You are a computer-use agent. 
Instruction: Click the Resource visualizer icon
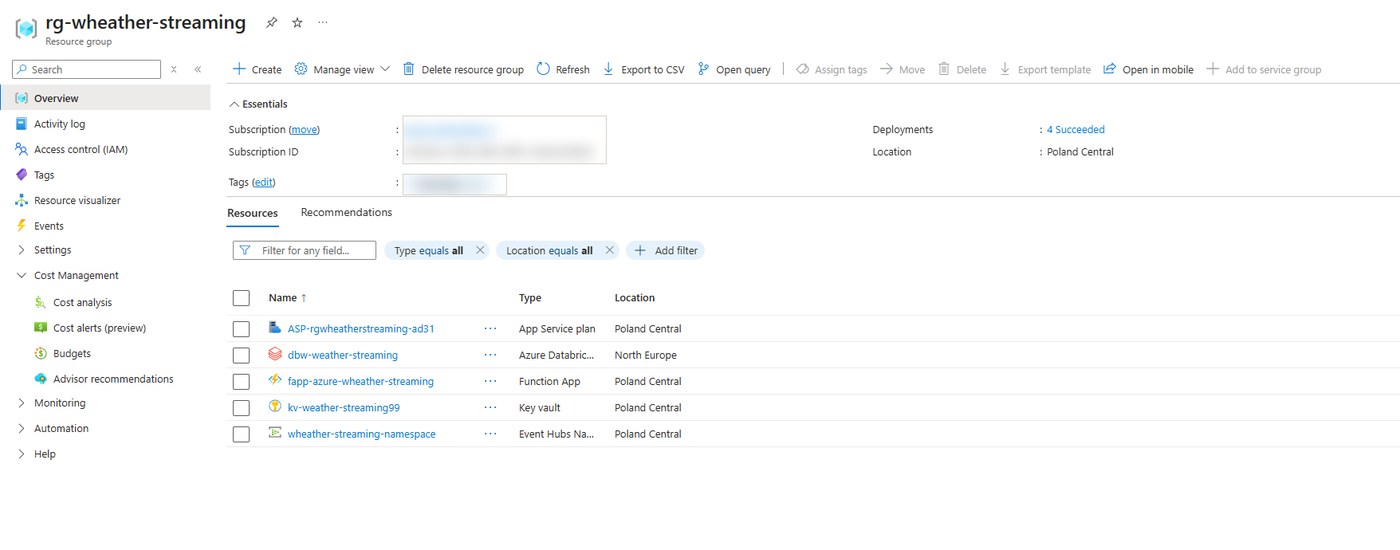point(22,200)
